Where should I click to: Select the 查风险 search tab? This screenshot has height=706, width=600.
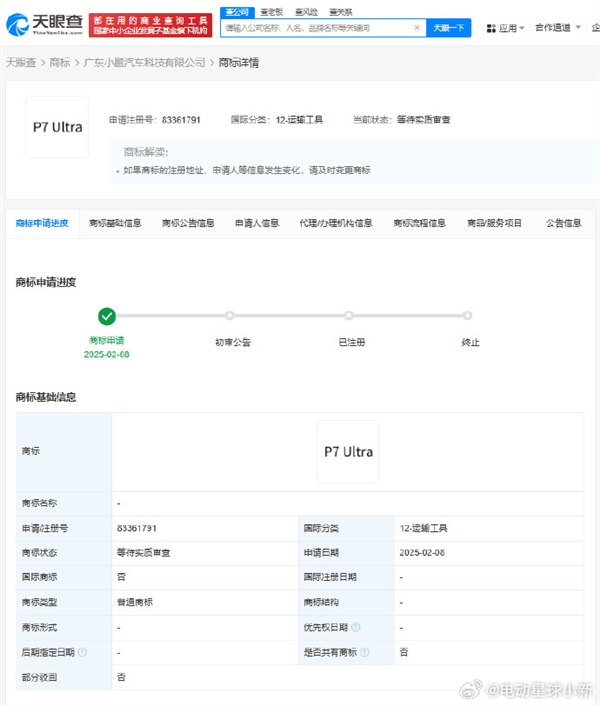click(x=306, y=11)
